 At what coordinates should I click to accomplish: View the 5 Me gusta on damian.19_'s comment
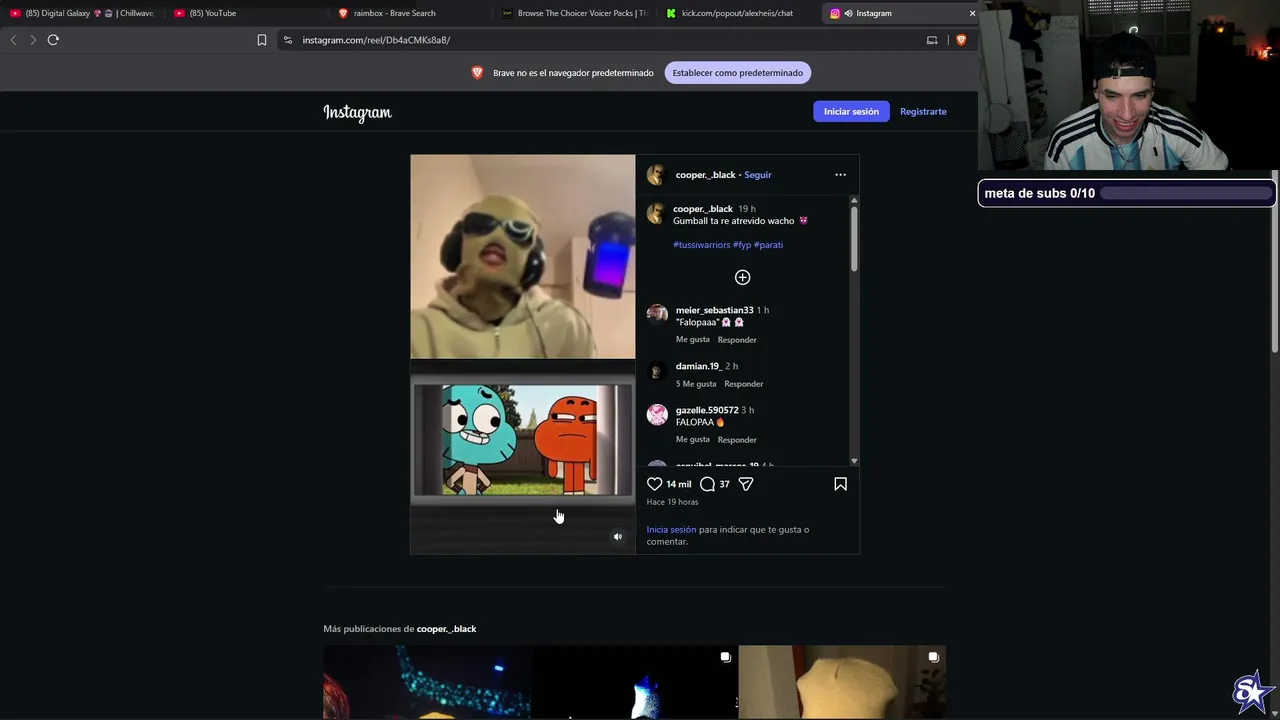[x=696, y=384]
